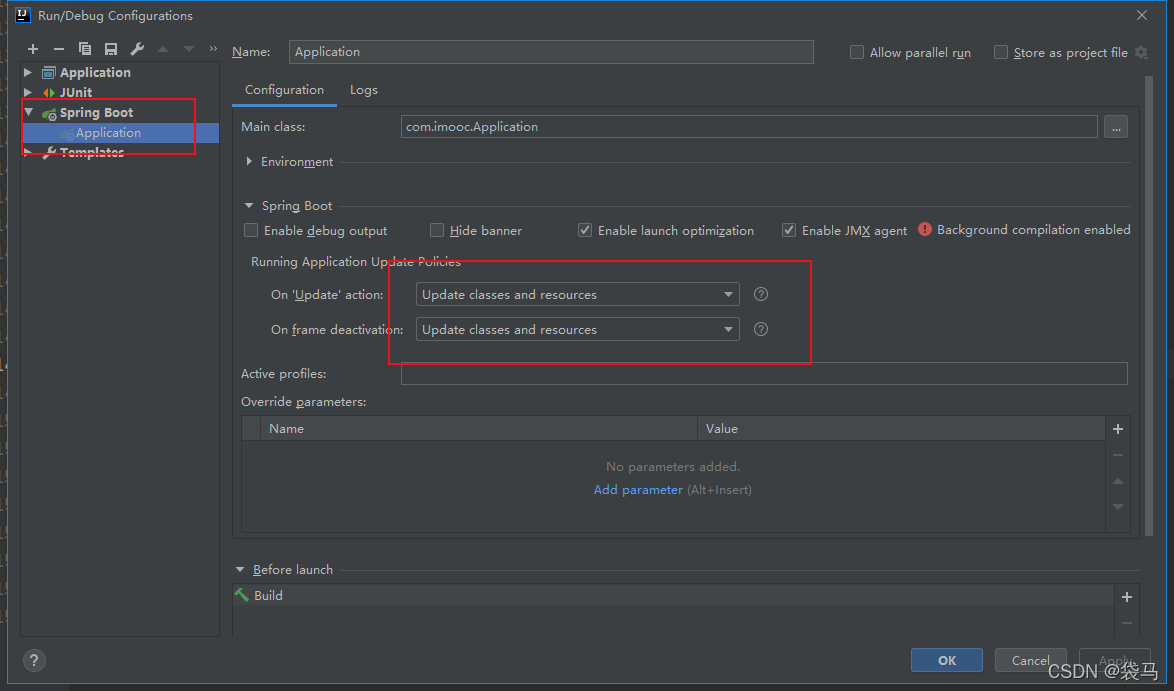1174x691 pixels.
Task: Open the On 'Update' action dropdown
Action: (x=728, y=294)
